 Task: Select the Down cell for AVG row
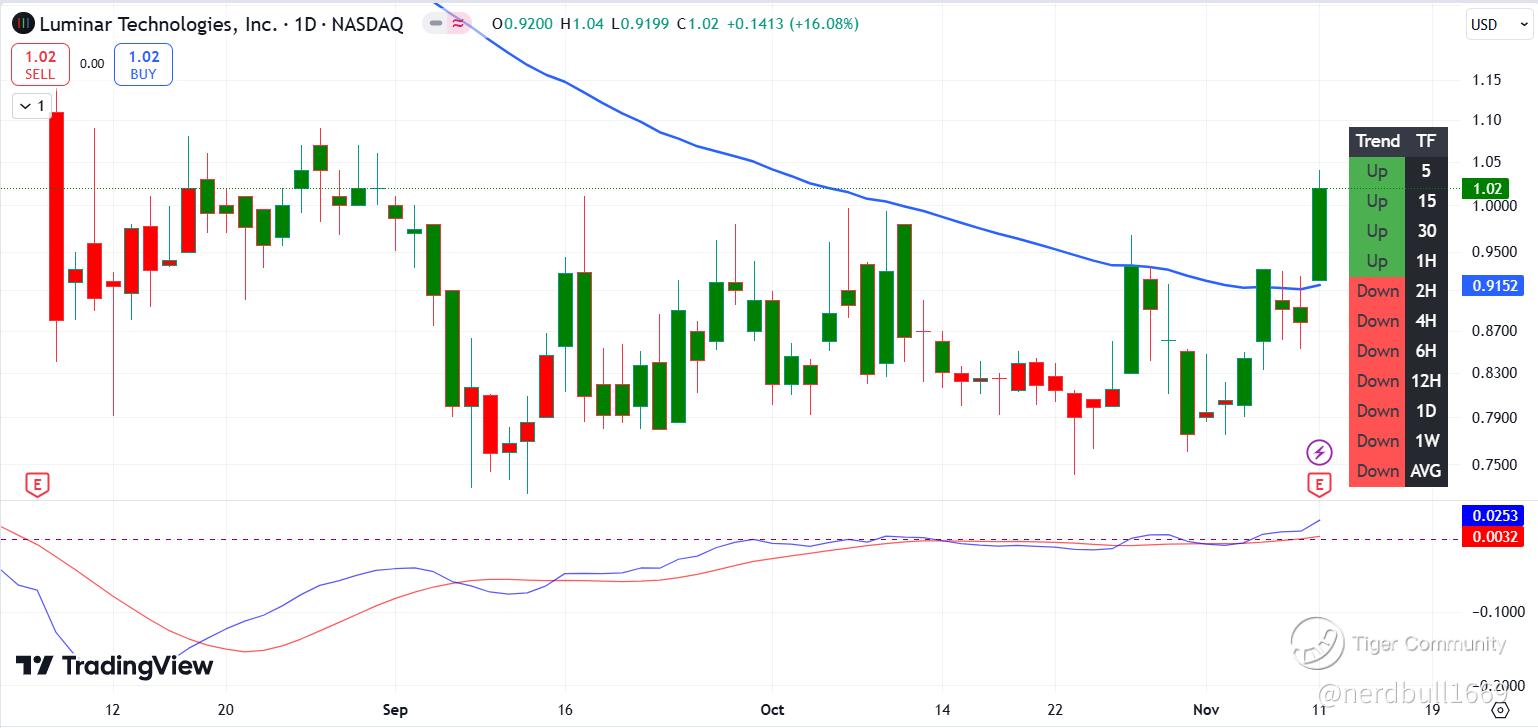1377,471
